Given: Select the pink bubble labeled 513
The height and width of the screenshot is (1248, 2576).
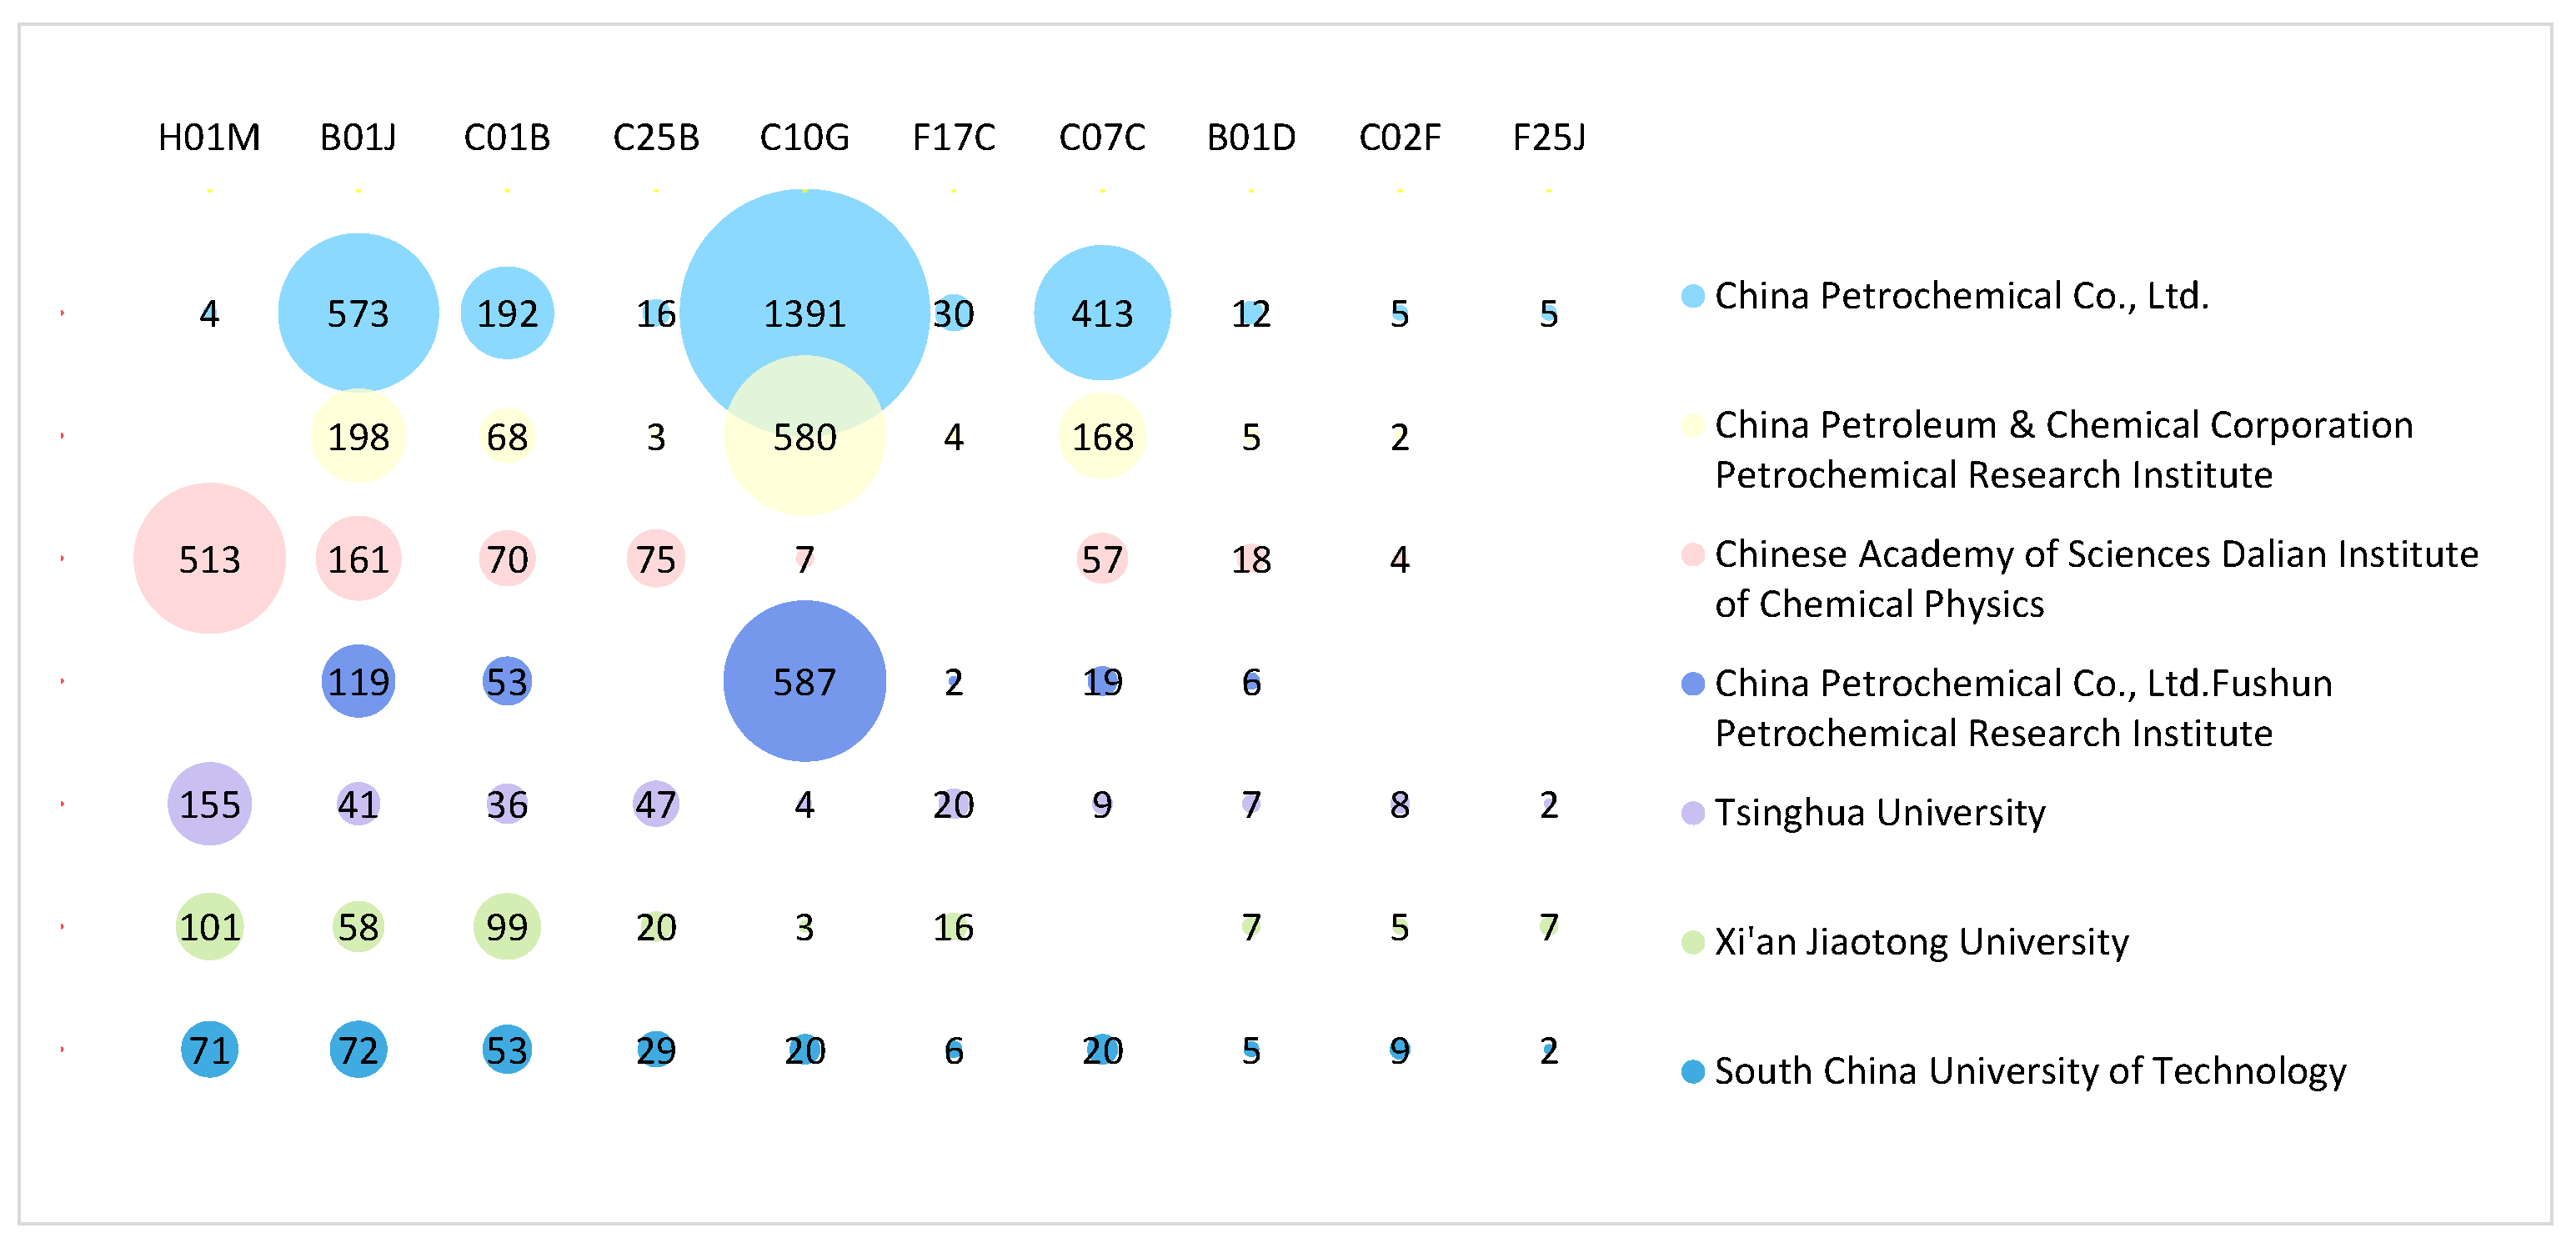Looking at the screenshot, I should click(209, 558).
